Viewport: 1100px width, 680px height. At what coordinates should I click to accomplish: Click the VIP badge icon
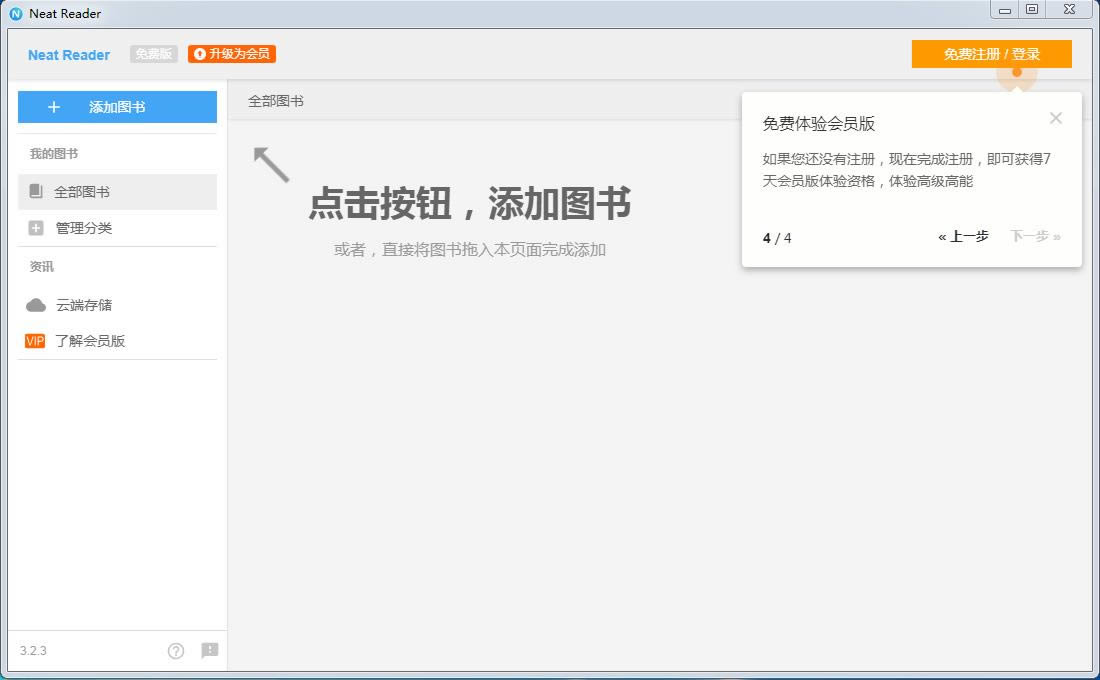[x=35, y=341]
